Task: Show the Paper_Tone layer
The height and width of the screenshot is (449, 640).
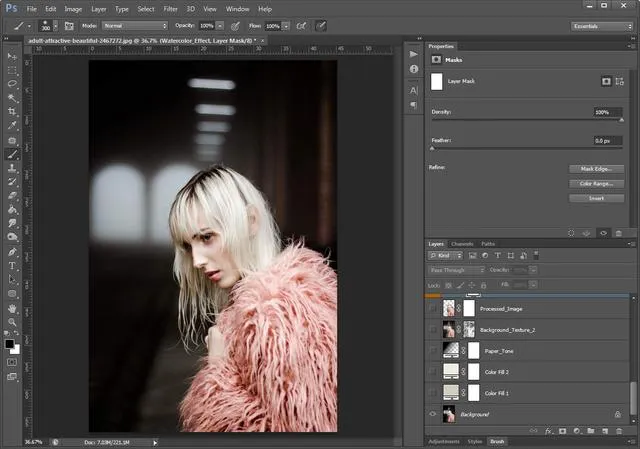Action: click(x=433, y=351)
